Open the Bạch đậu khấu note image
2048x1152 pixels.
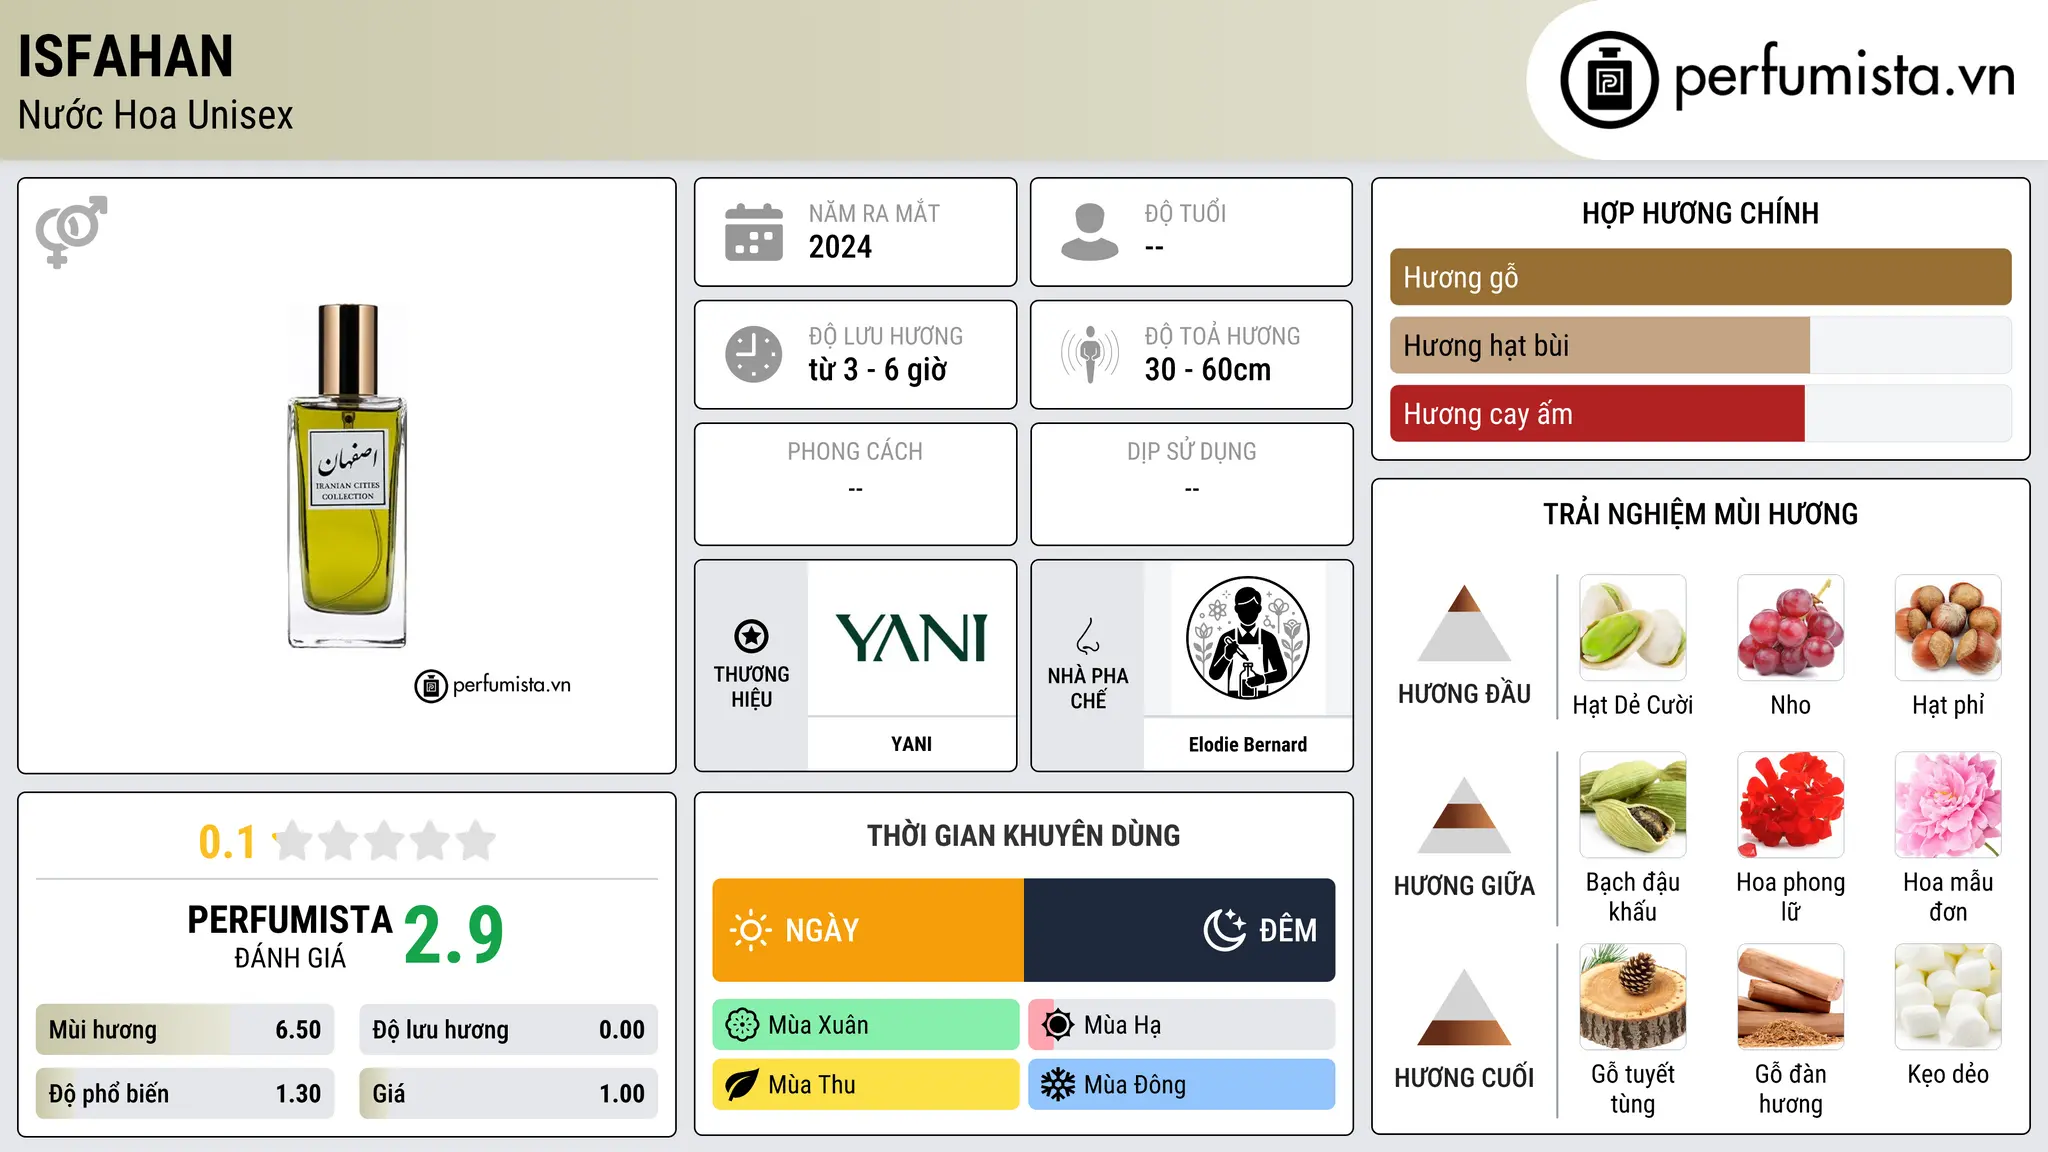(x=1633, y=805)
